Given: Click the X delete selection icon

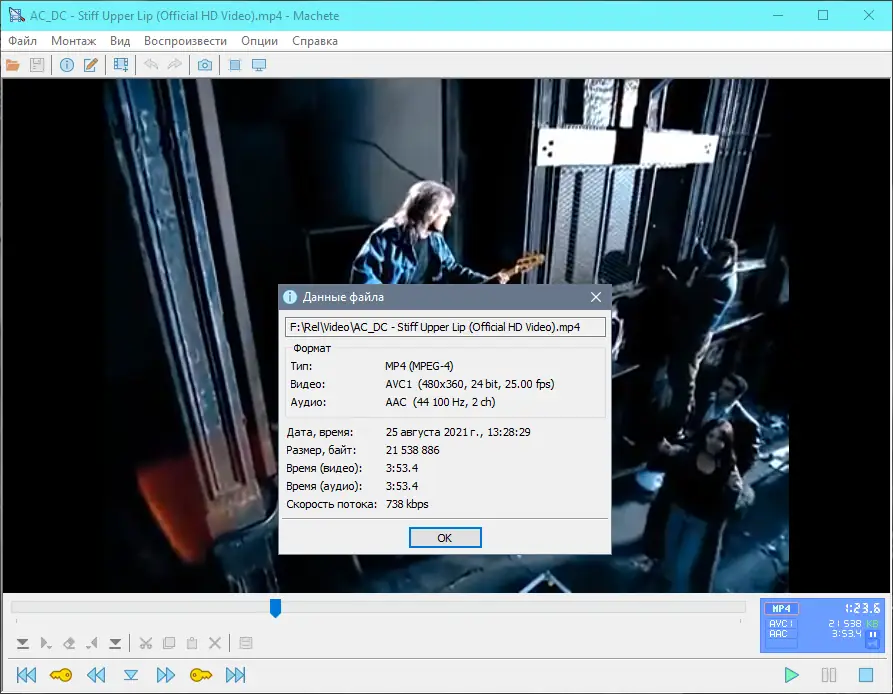Looking at the screenshot, I should pos(215,643).
